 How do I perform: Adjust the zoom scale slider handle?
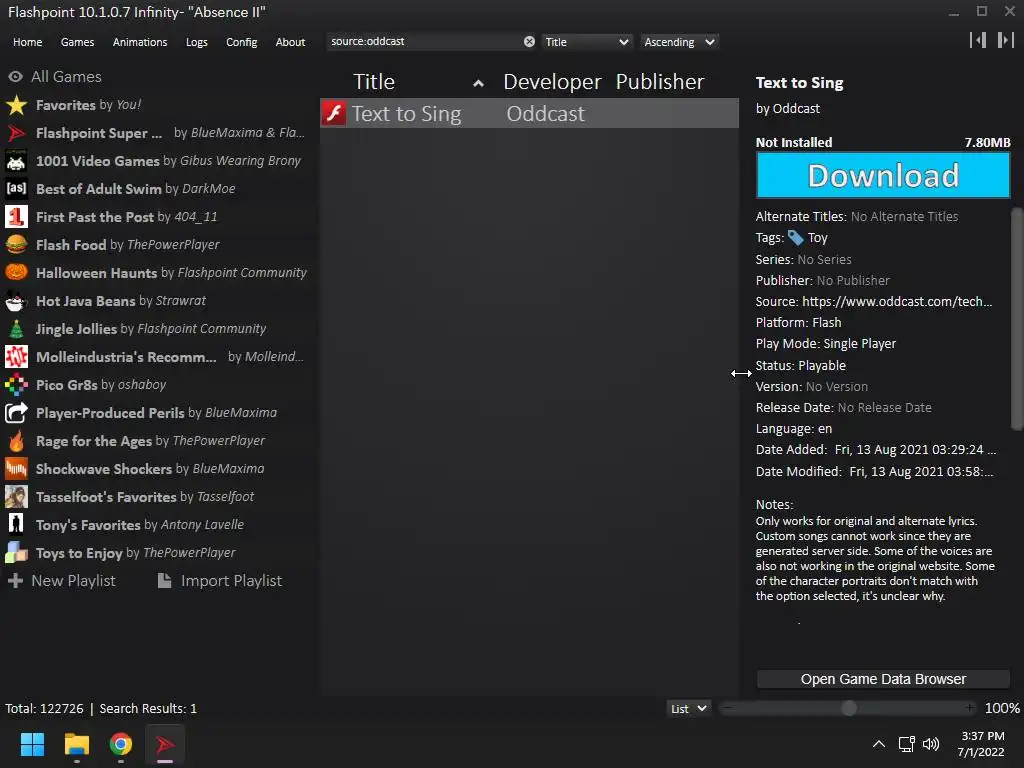(849, 709)
